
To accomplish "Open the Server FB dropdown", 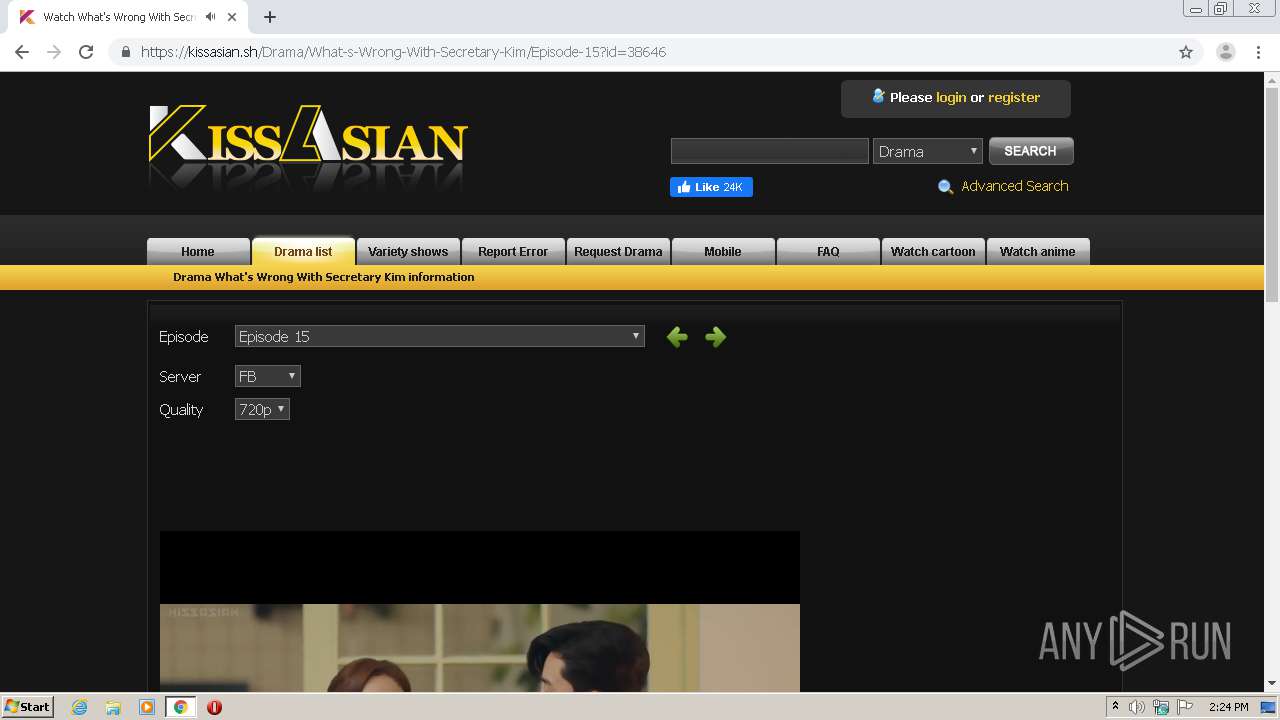I will pos(268,376).
